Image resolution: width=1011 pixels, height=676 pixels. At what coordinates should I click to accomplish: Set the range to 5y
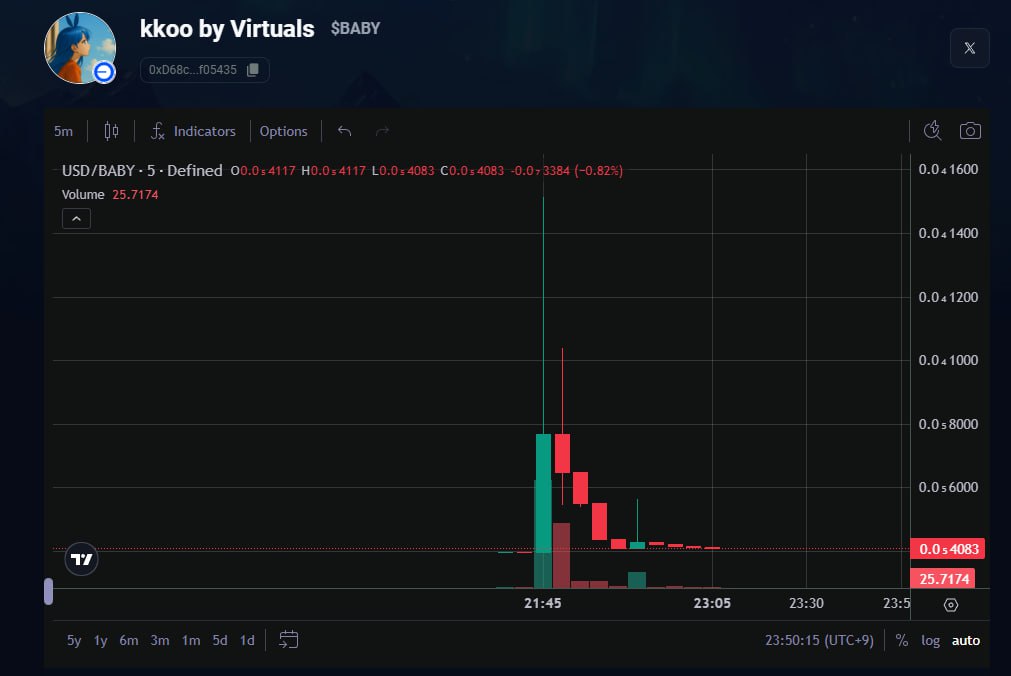point(74,640)
